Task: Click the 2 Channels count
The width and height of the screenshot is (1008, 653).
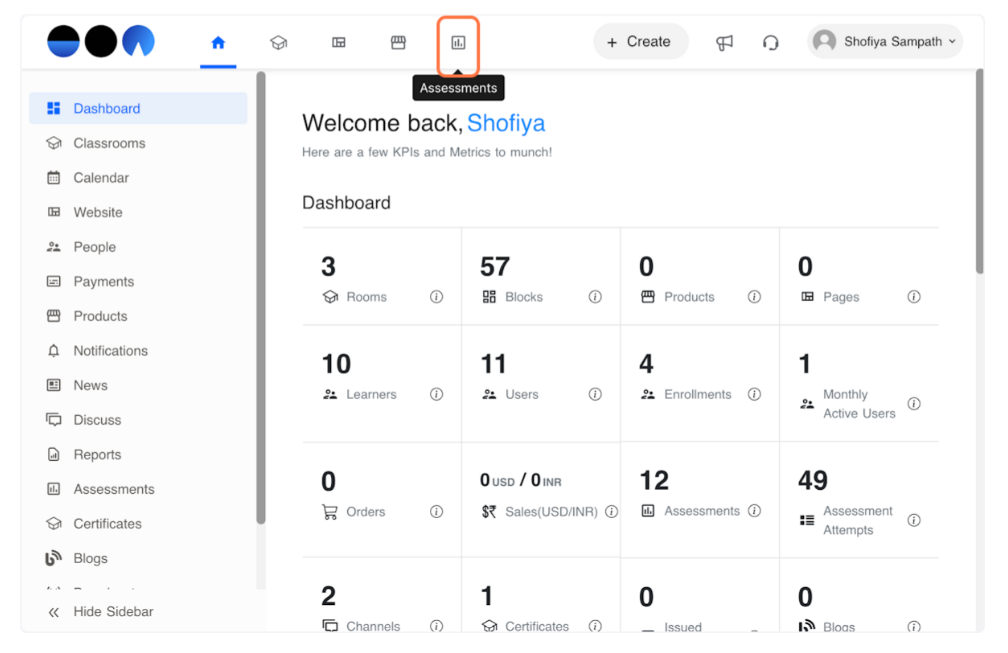Action: coord(328,596)
